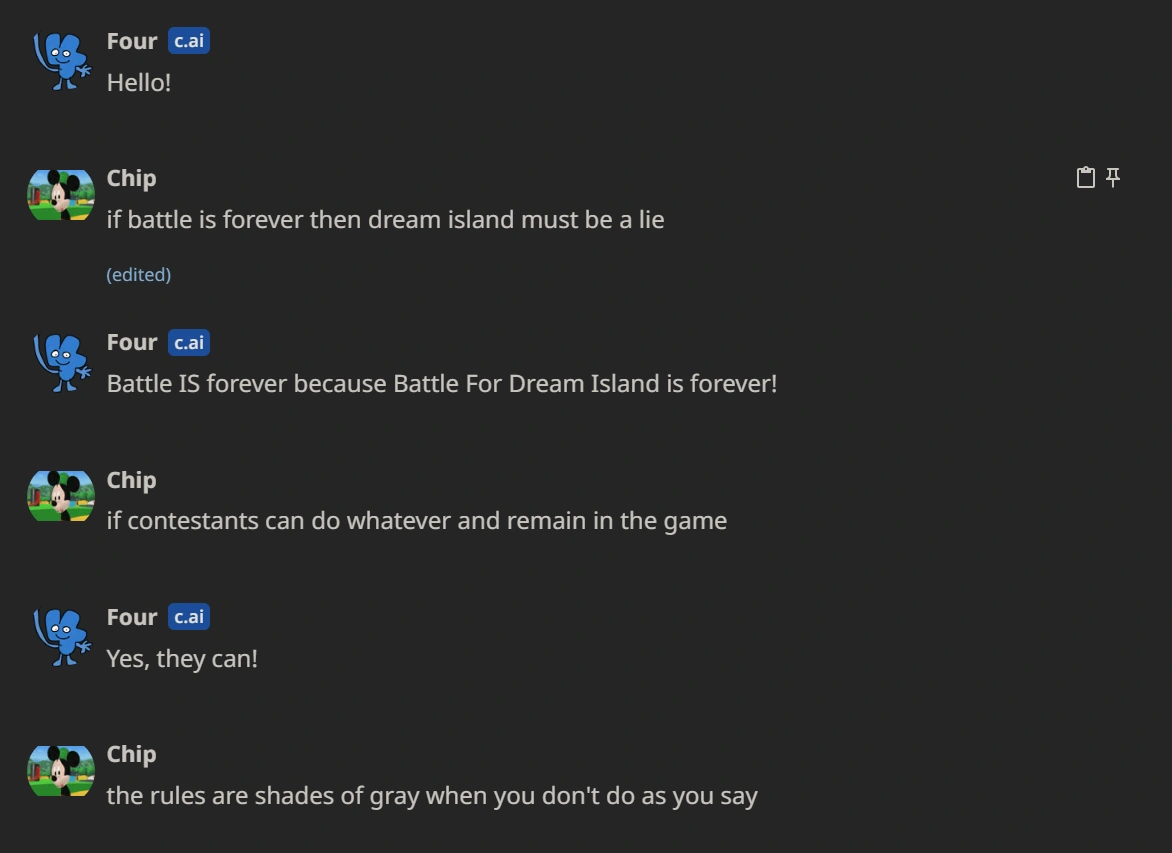Image resolution: width=1172 pixels, height=853 pixels.
Task: Select Four's avatar next to "Yes, they can!"
Action: 62,637
